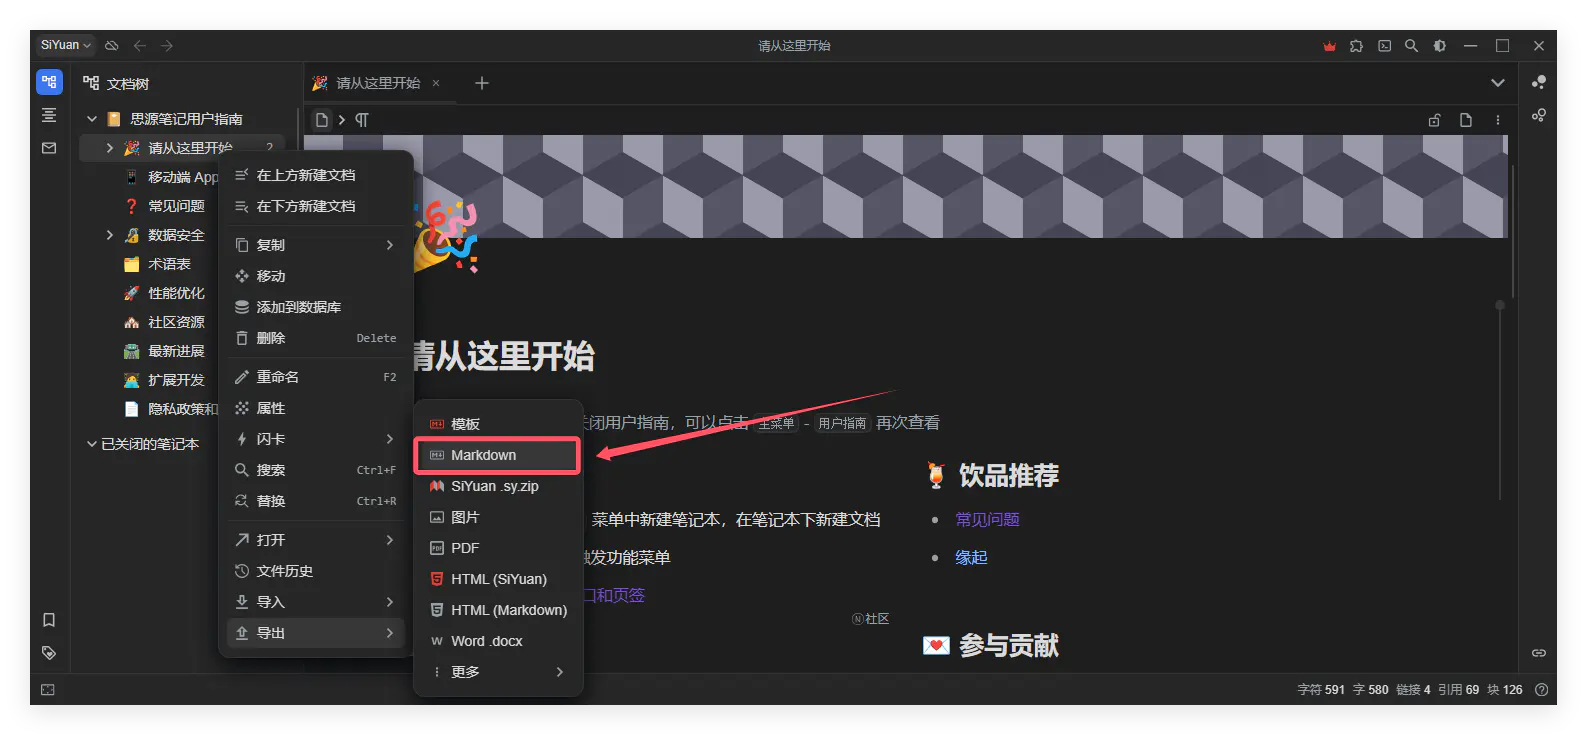Open the inbox panel icon
The width and height of the screenshot is (1587, 735).
coord(49,148)
